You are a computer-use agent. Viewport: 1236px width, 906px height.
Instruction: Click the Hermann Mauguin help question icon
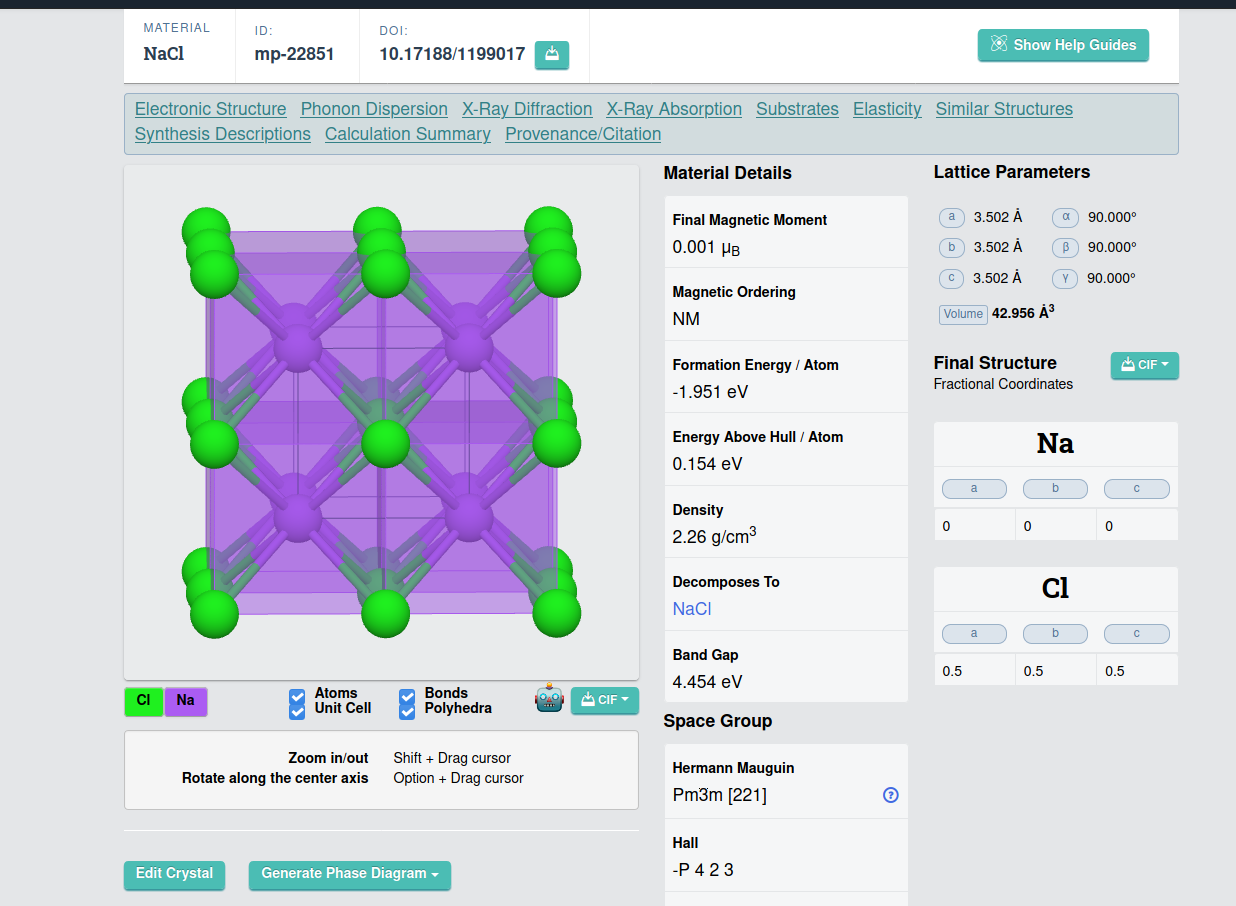click(891, 795)
